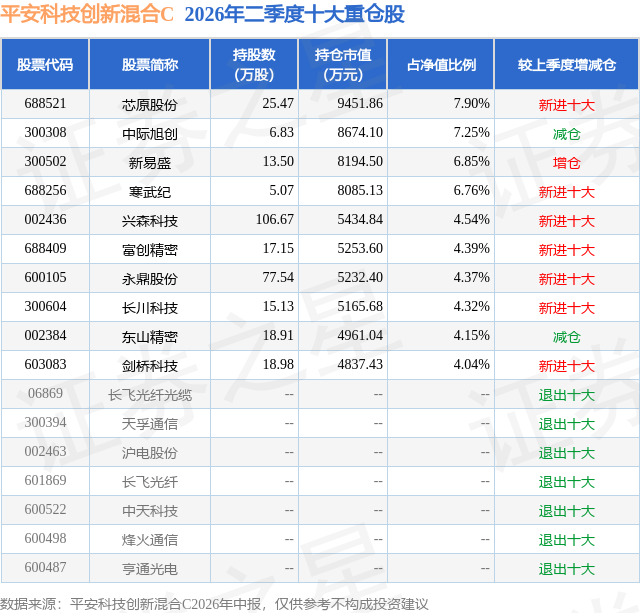The image size is (640, 613).
Task: Open the 中际旭创 stock name
Action: (150, 133)
